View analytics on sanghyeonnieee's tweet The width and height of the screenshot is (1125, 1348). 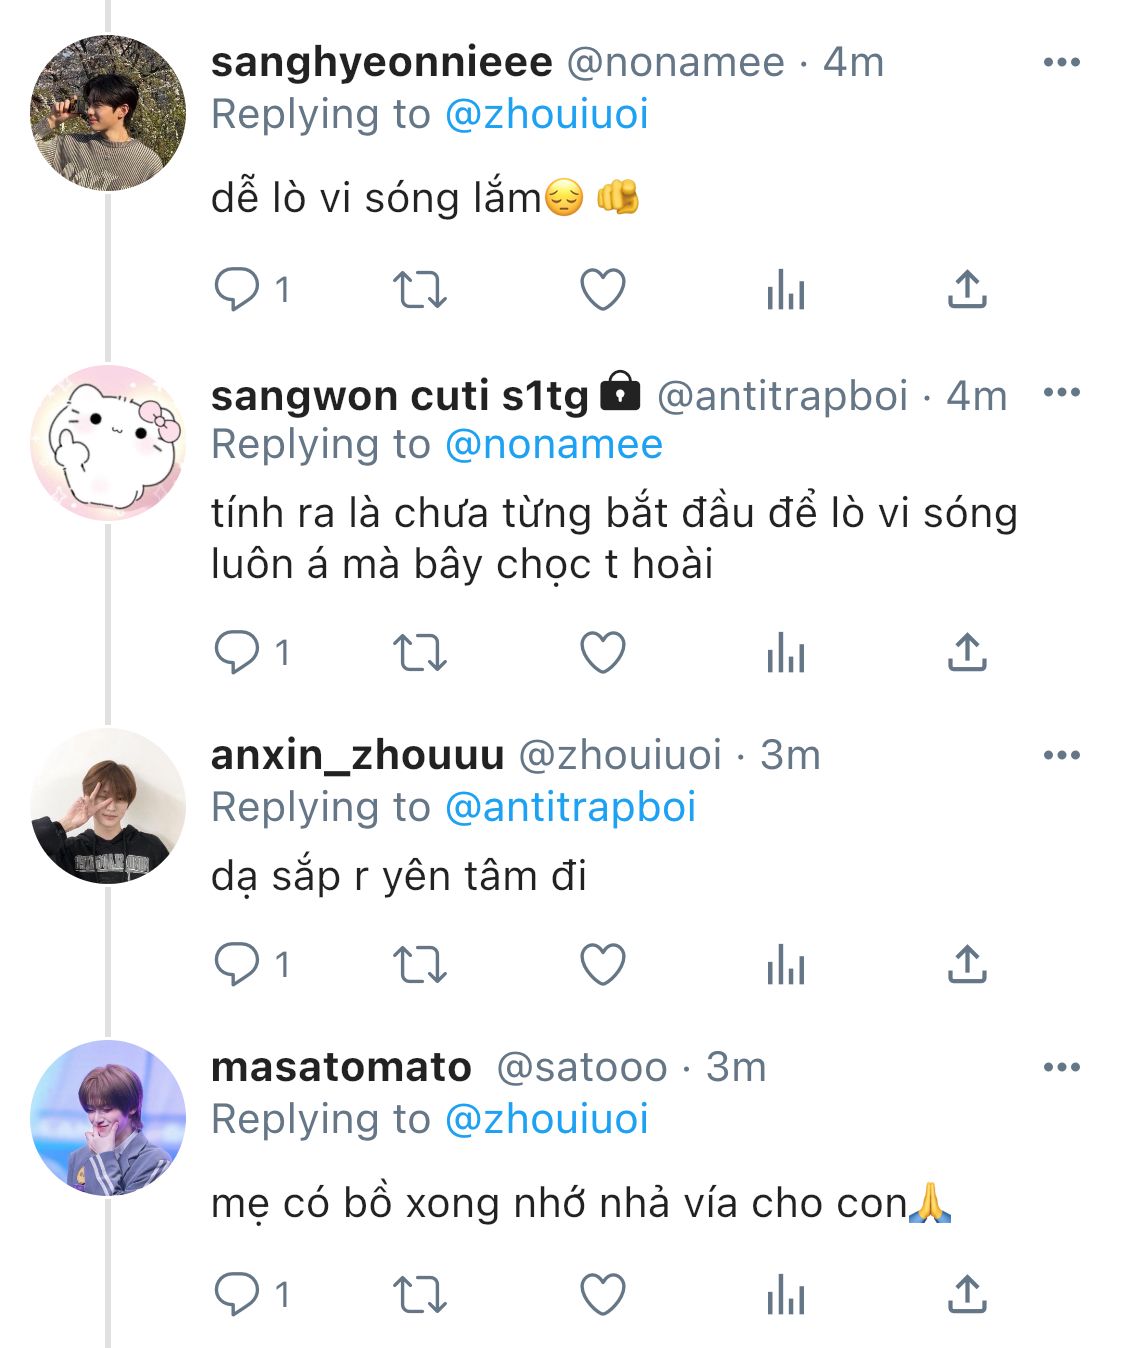tap(786, 290)
